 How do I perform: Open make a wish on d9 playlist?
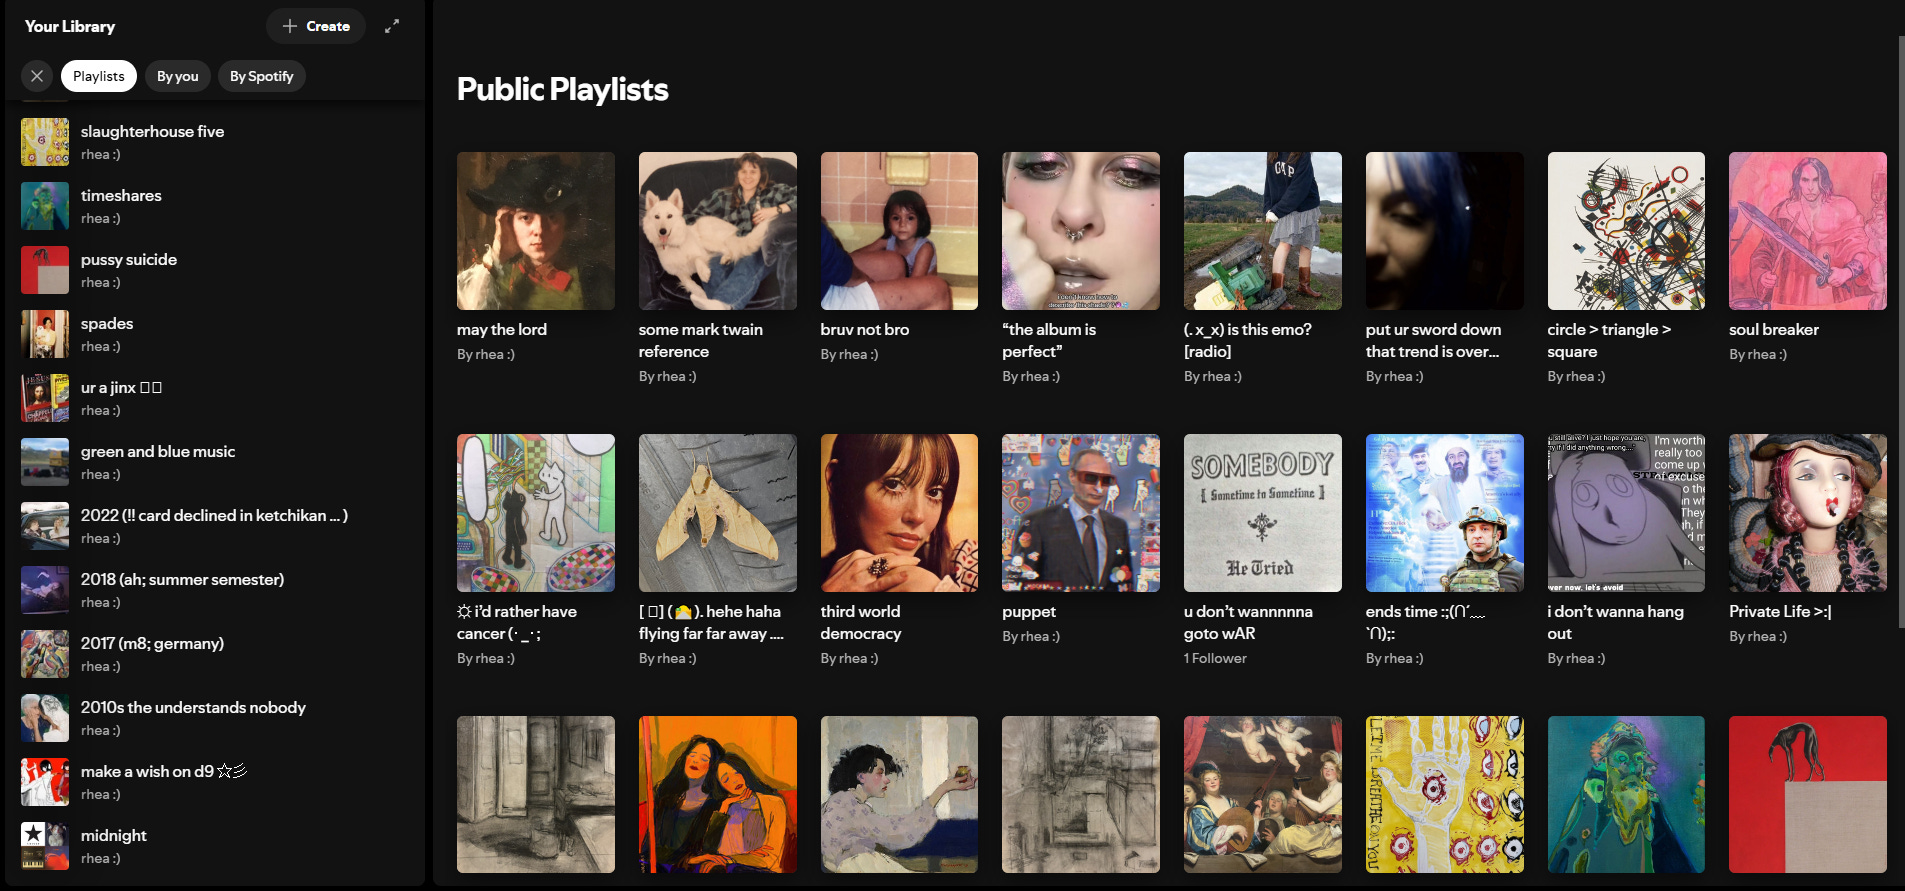[215, 782]
